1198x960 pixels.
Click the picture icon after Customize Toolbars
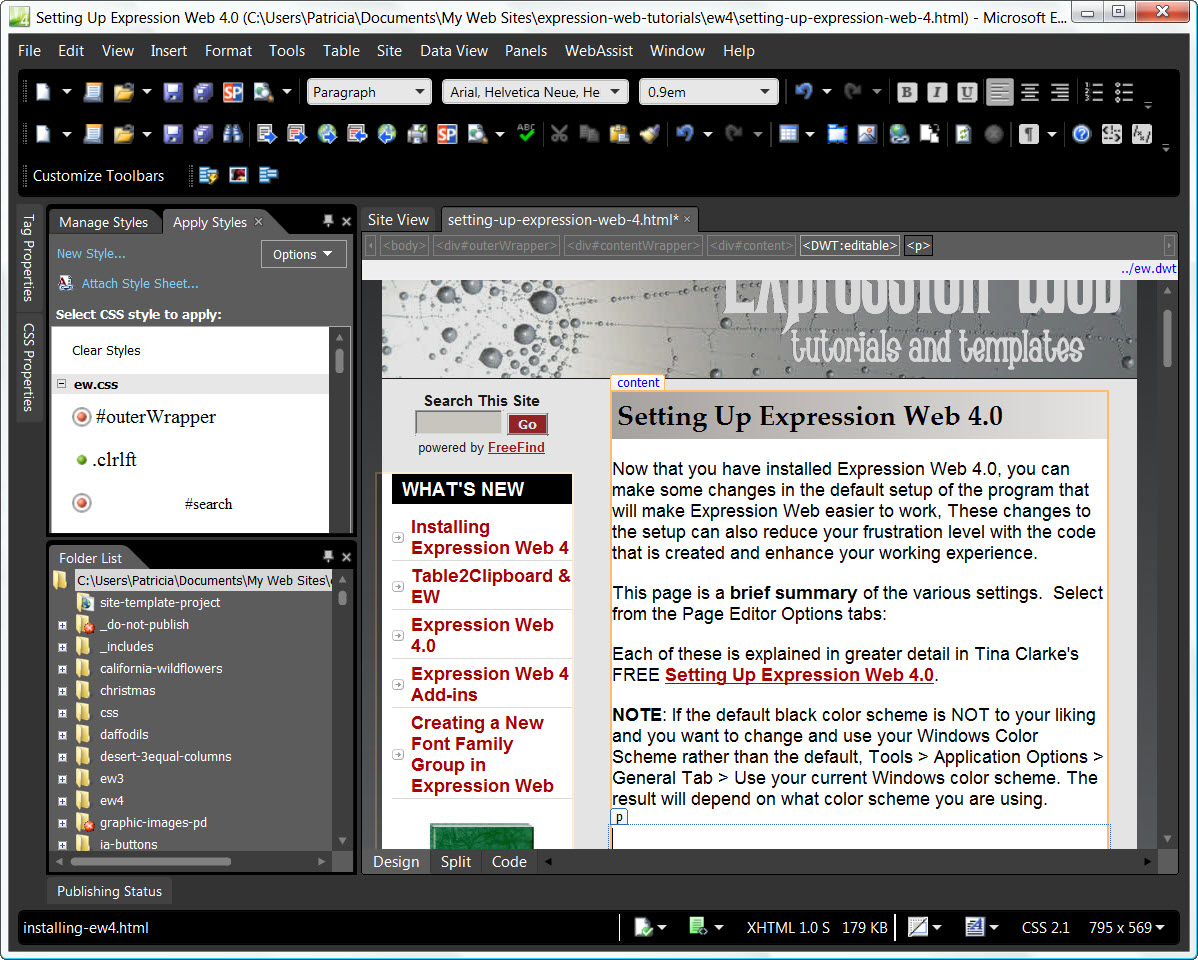(x=238, y=175)
